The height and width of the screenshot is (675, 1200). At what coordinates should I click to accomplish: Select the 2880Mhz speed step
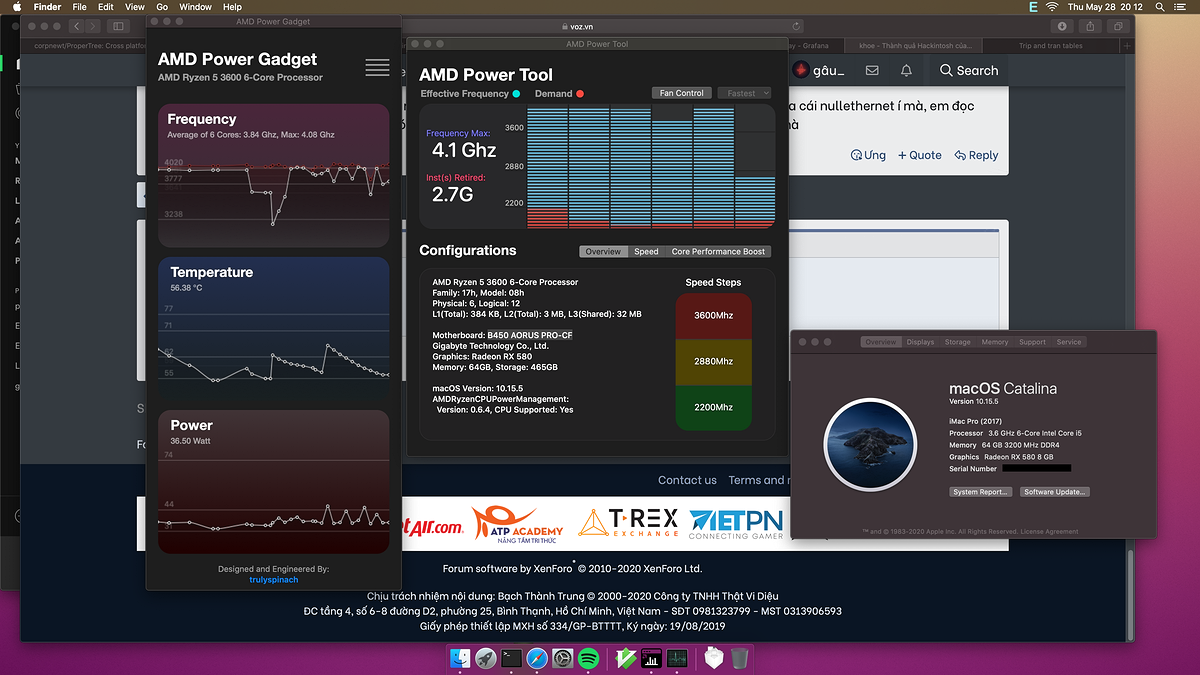coord(713,361)
